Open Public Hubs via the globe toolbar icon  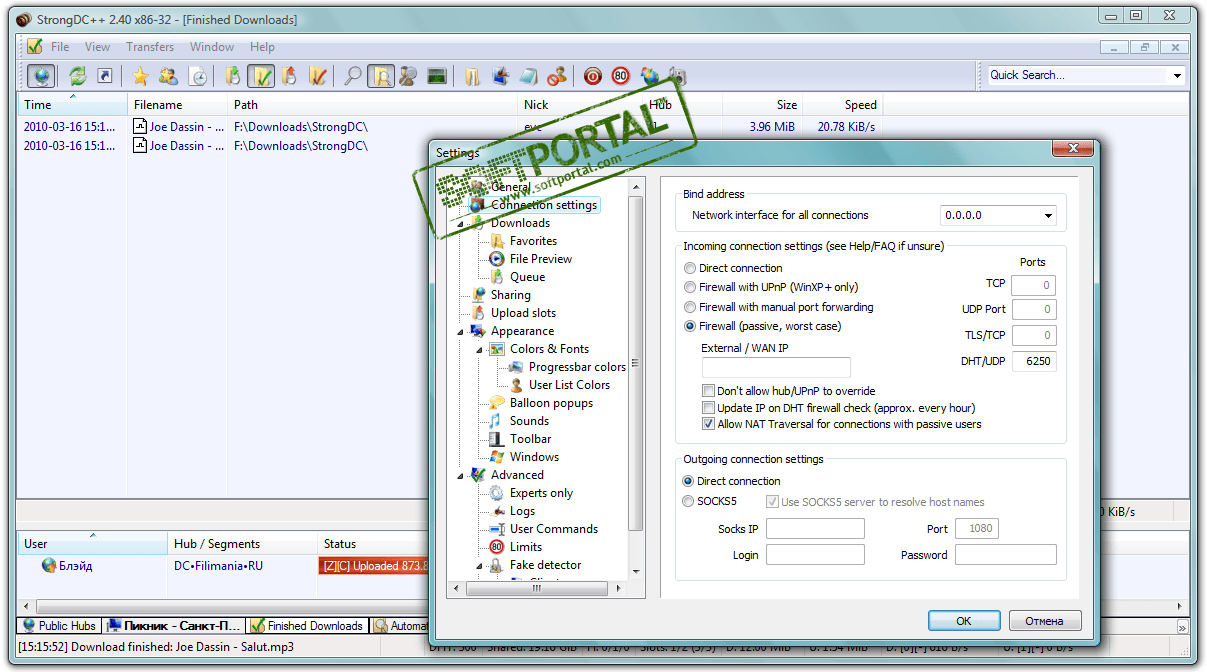[x=42, y=75]
